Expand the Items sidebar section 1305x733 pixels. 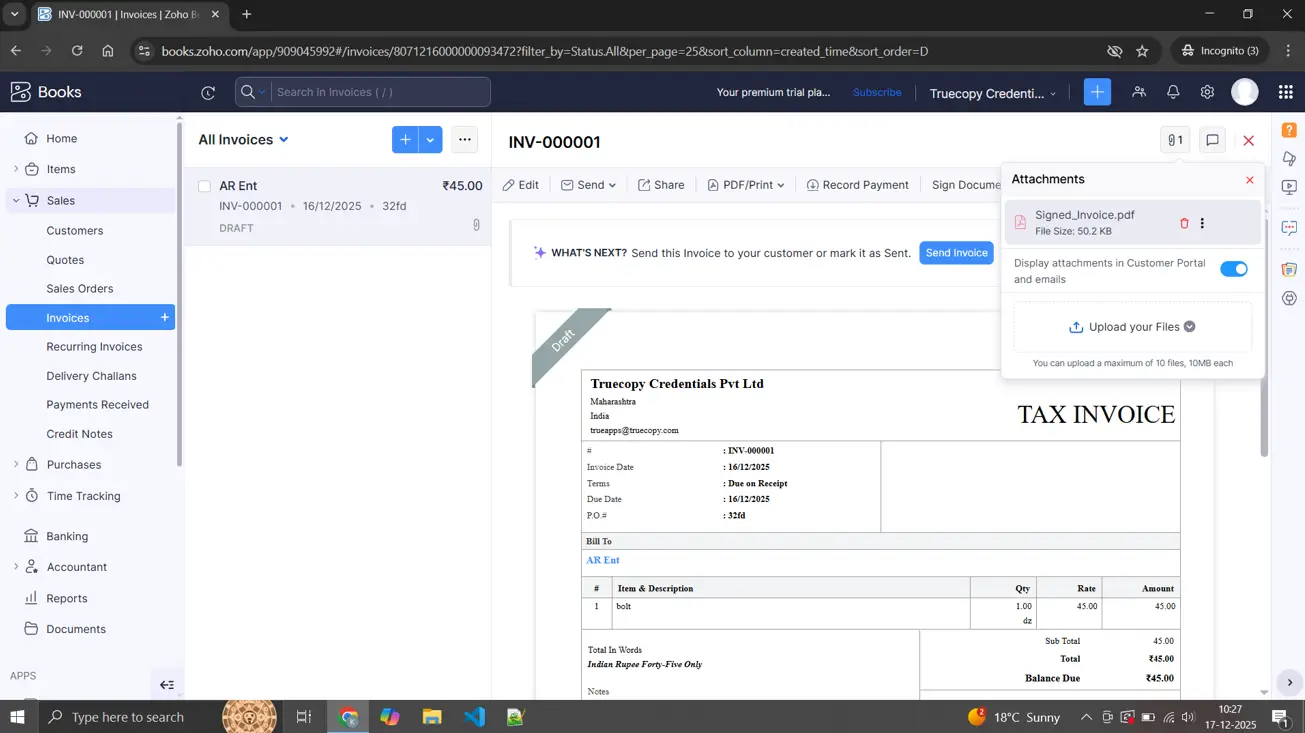(x=16, y=169)
